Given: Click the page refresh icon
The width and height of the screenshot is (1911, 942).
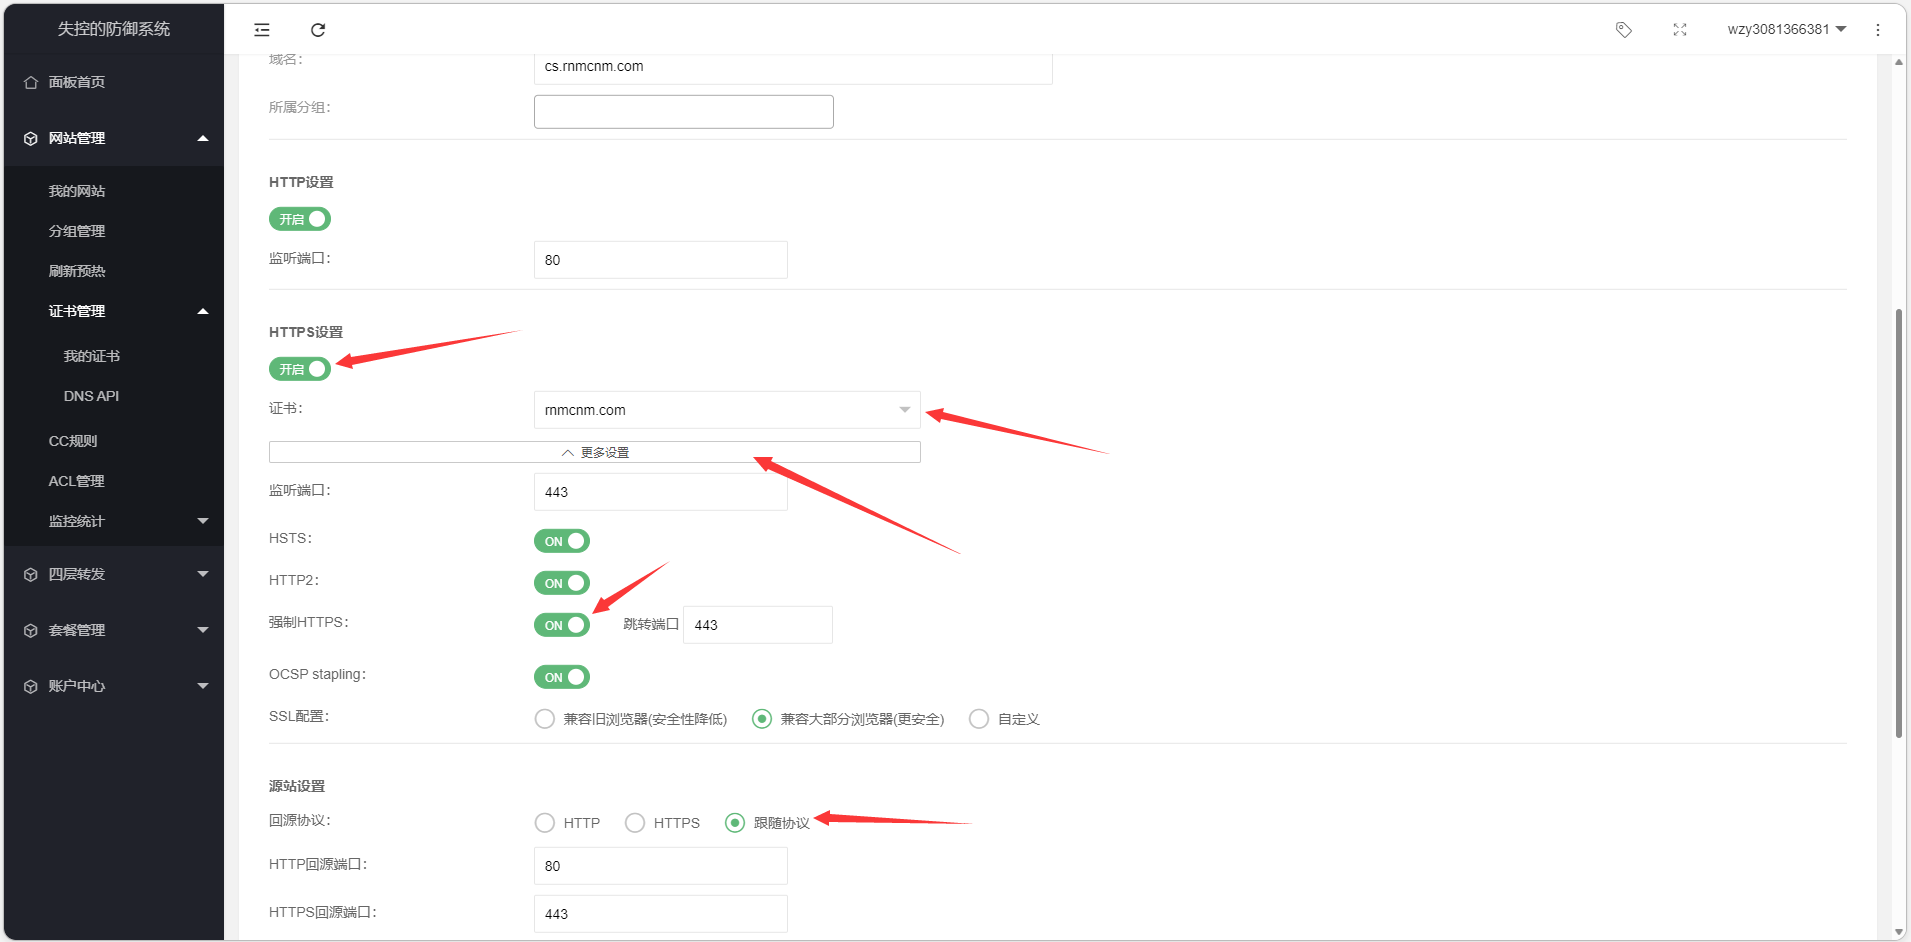Looking at the screenshot, I should [317, 30].
